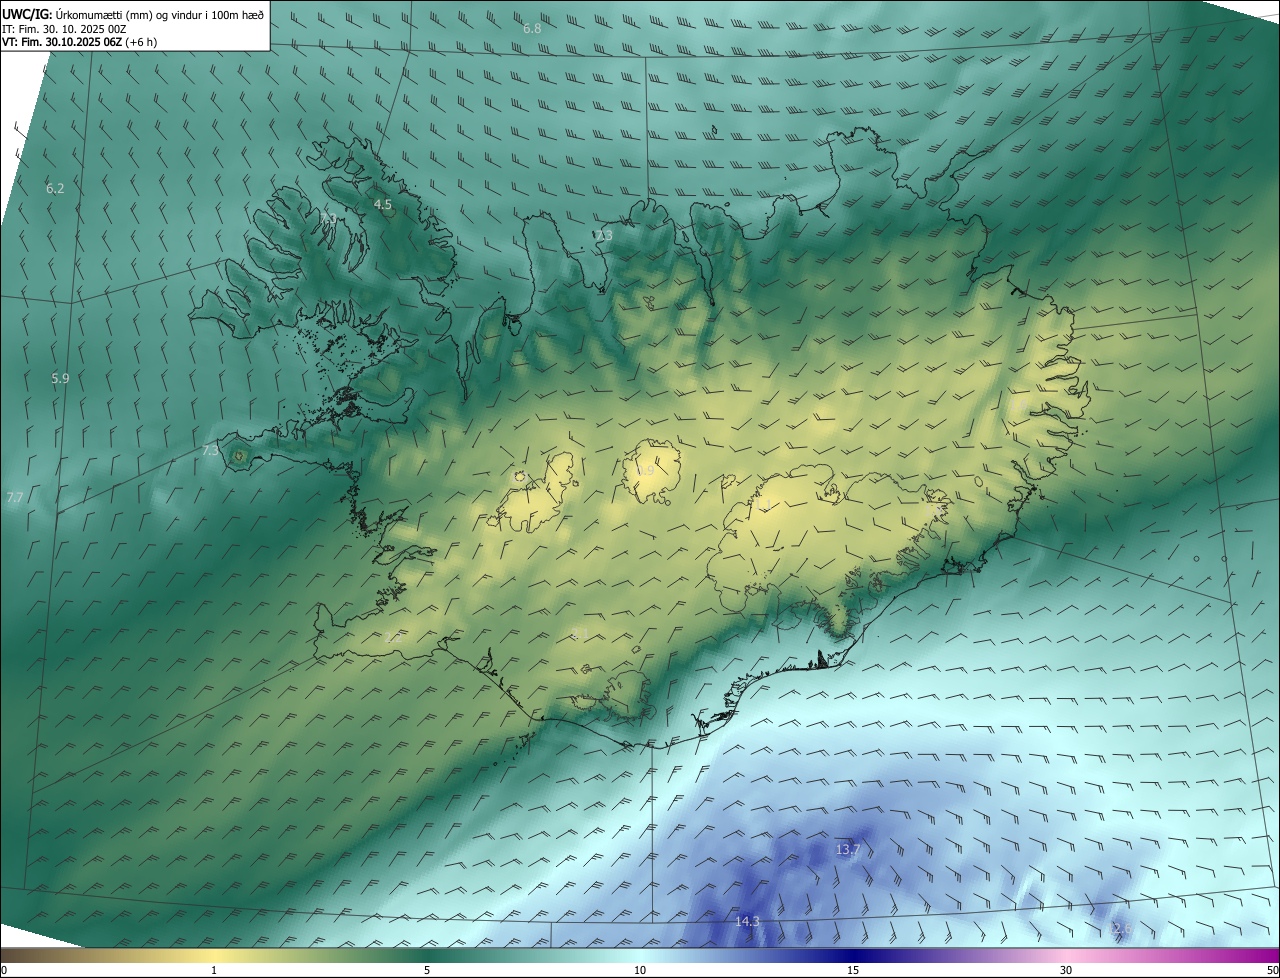Click the color scale tick label 50

[x=1272, y=970]
